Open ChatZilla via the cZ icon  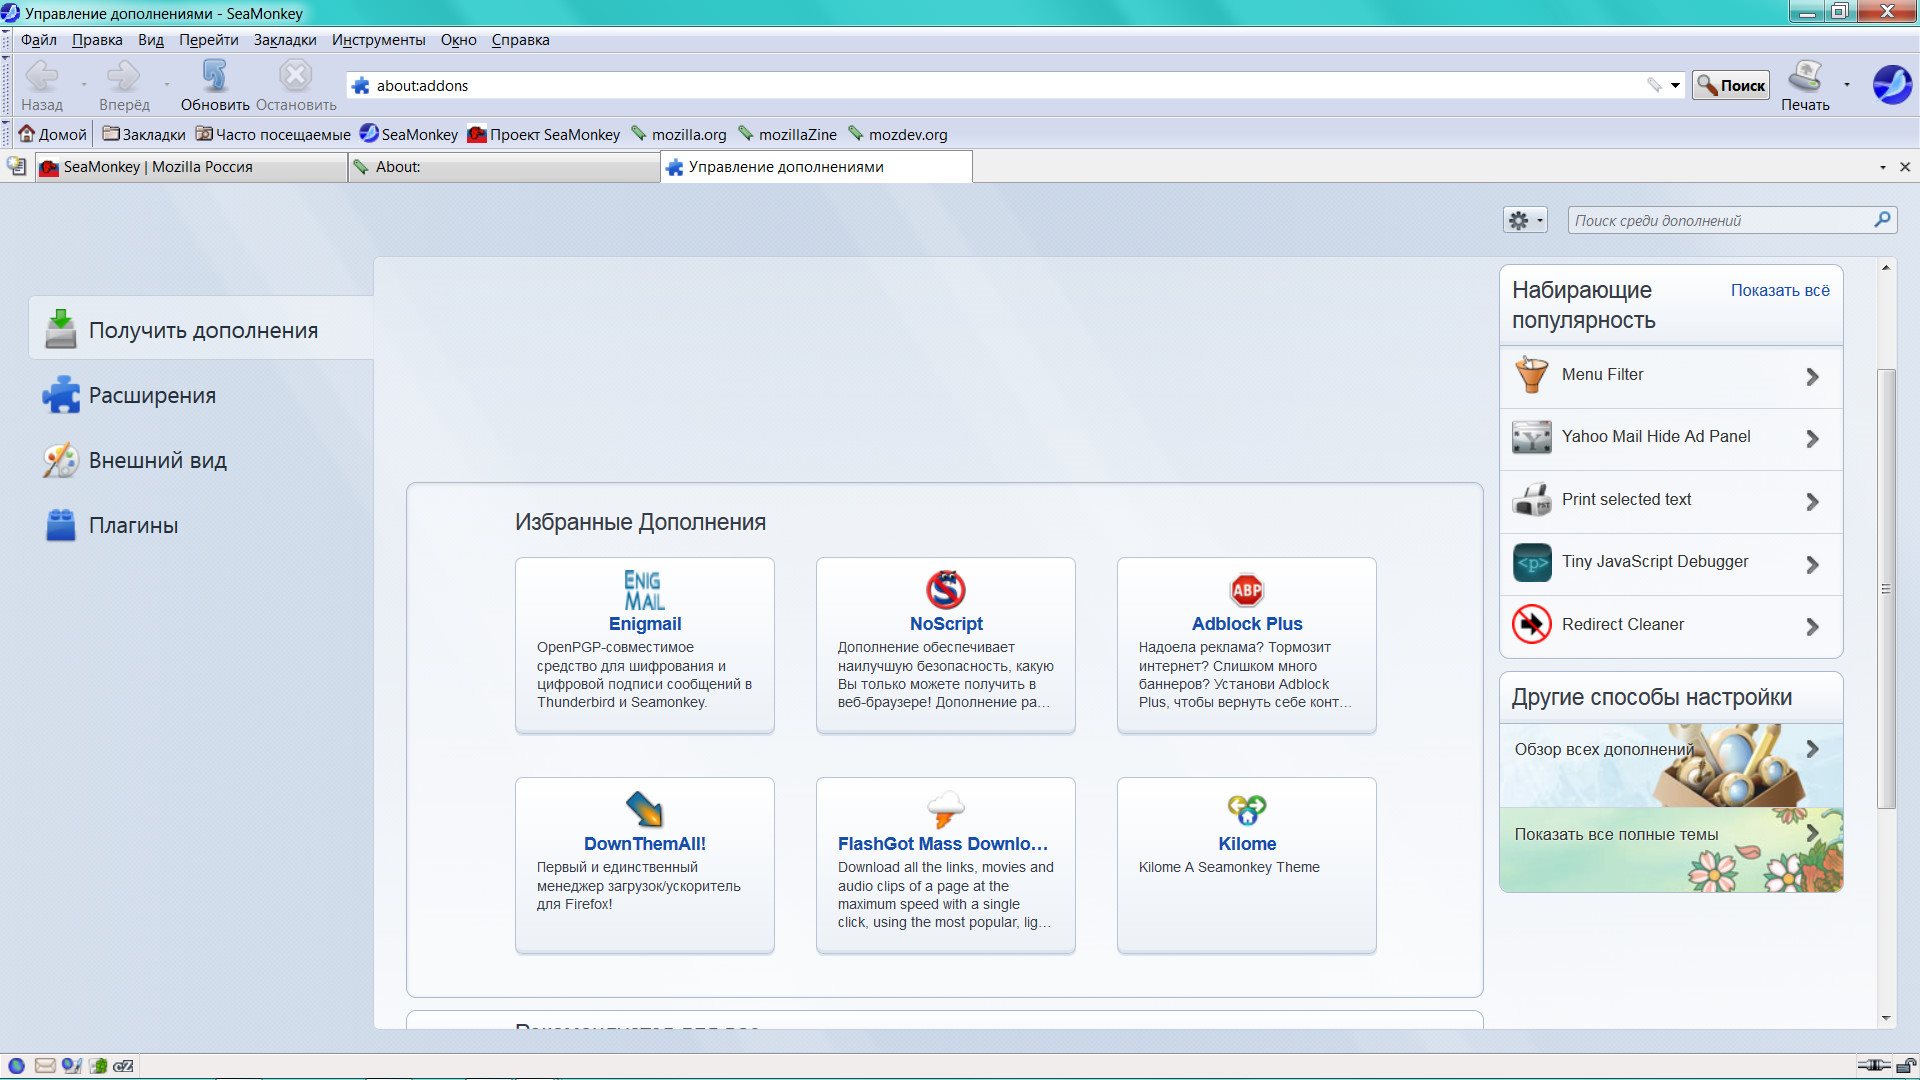[x=124, y=1066]
